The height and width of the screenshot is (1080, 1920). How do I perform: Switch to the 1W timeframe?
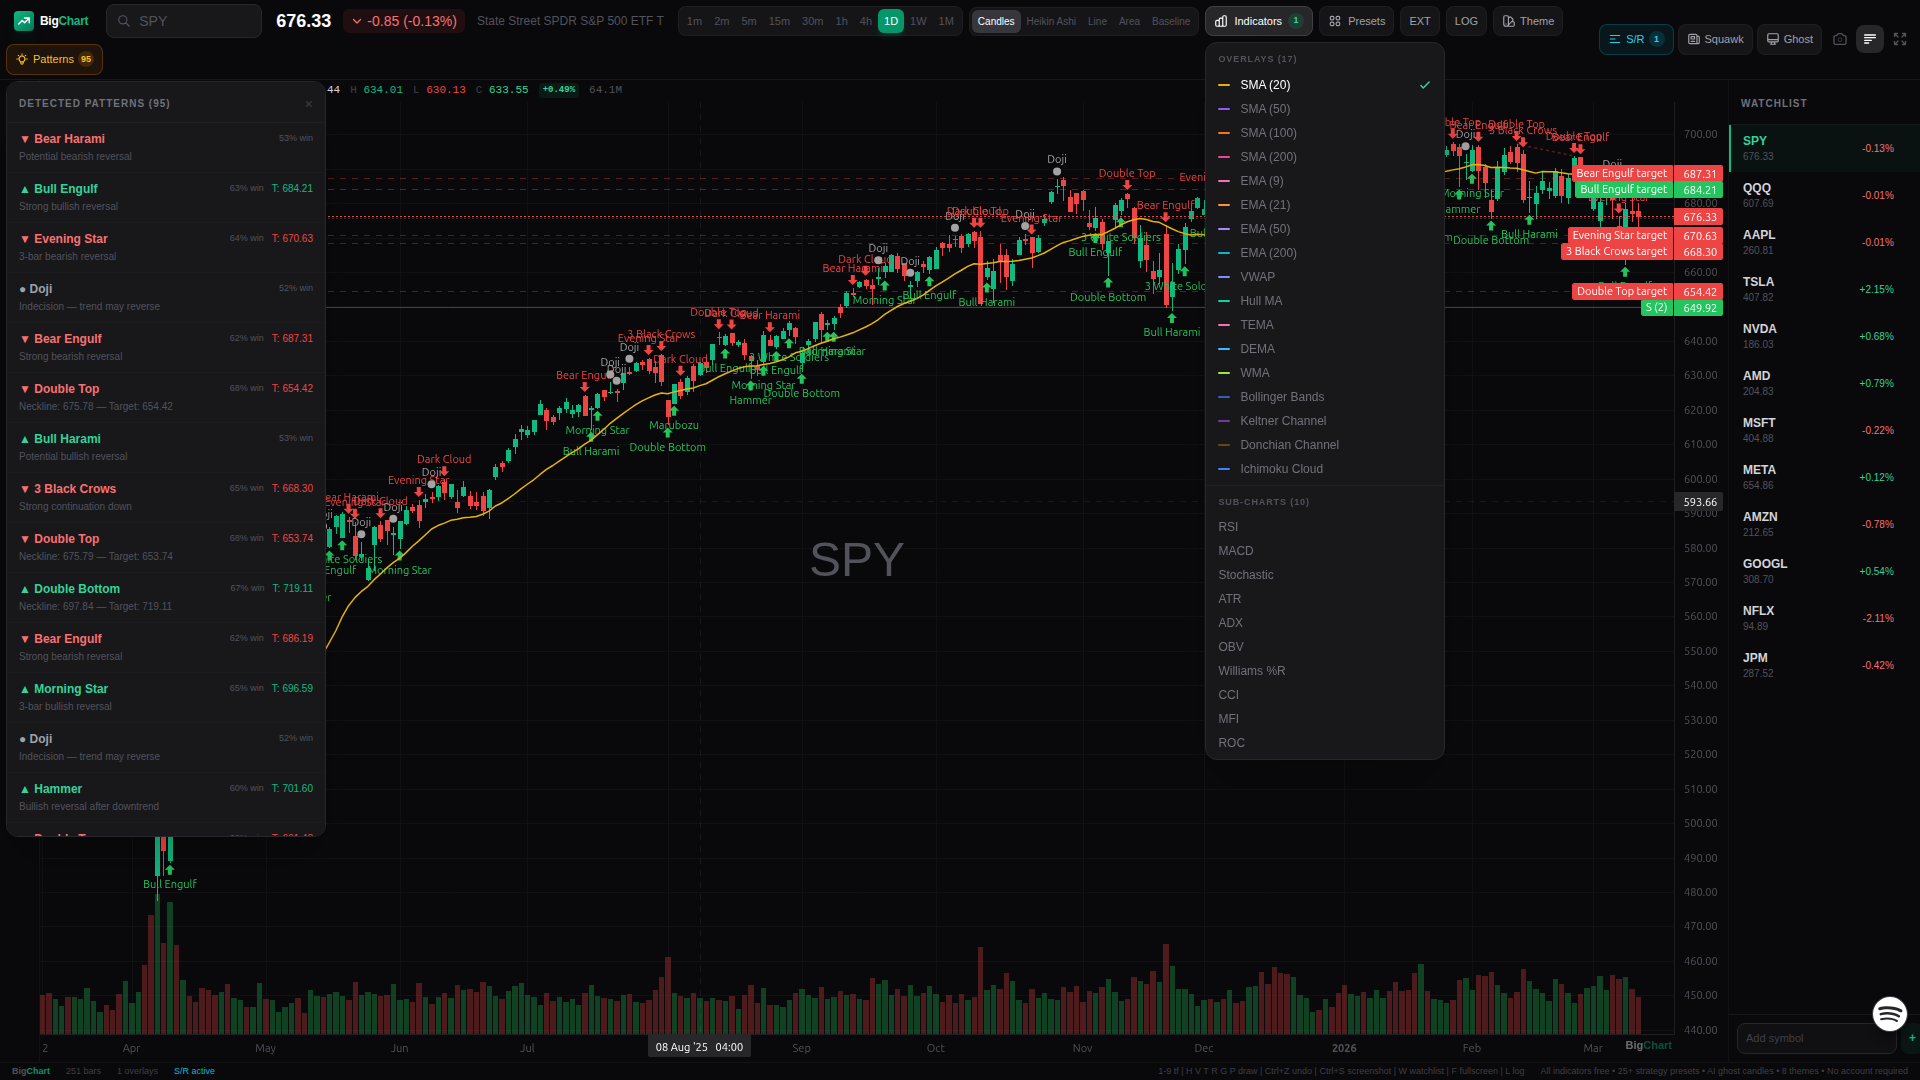(918, 21)
